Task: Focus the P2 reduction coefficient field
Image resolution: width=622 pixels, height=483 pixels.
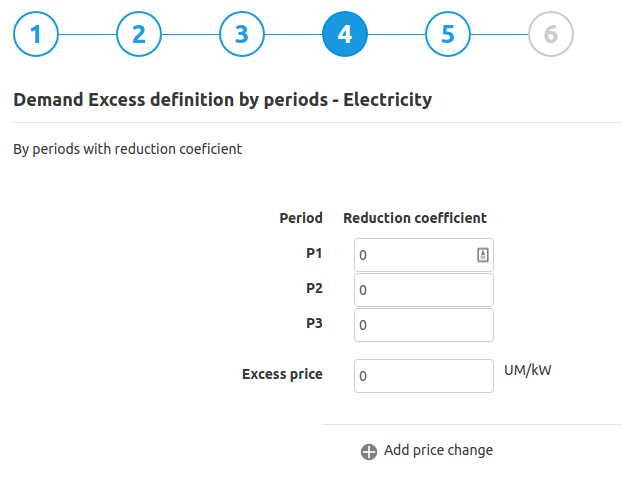Action: click(424, 290)
